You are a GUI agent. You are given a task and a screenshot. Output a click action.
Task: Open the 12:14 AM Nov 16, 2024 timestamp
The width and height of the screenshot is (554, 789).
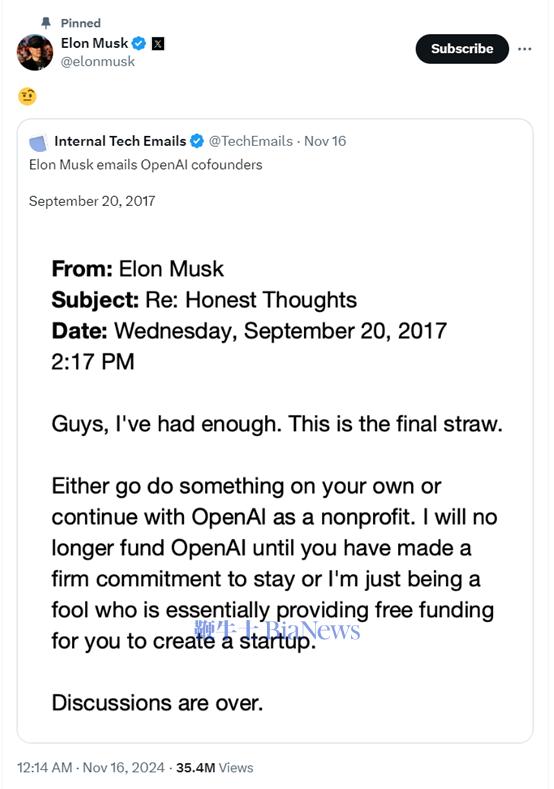91,767
